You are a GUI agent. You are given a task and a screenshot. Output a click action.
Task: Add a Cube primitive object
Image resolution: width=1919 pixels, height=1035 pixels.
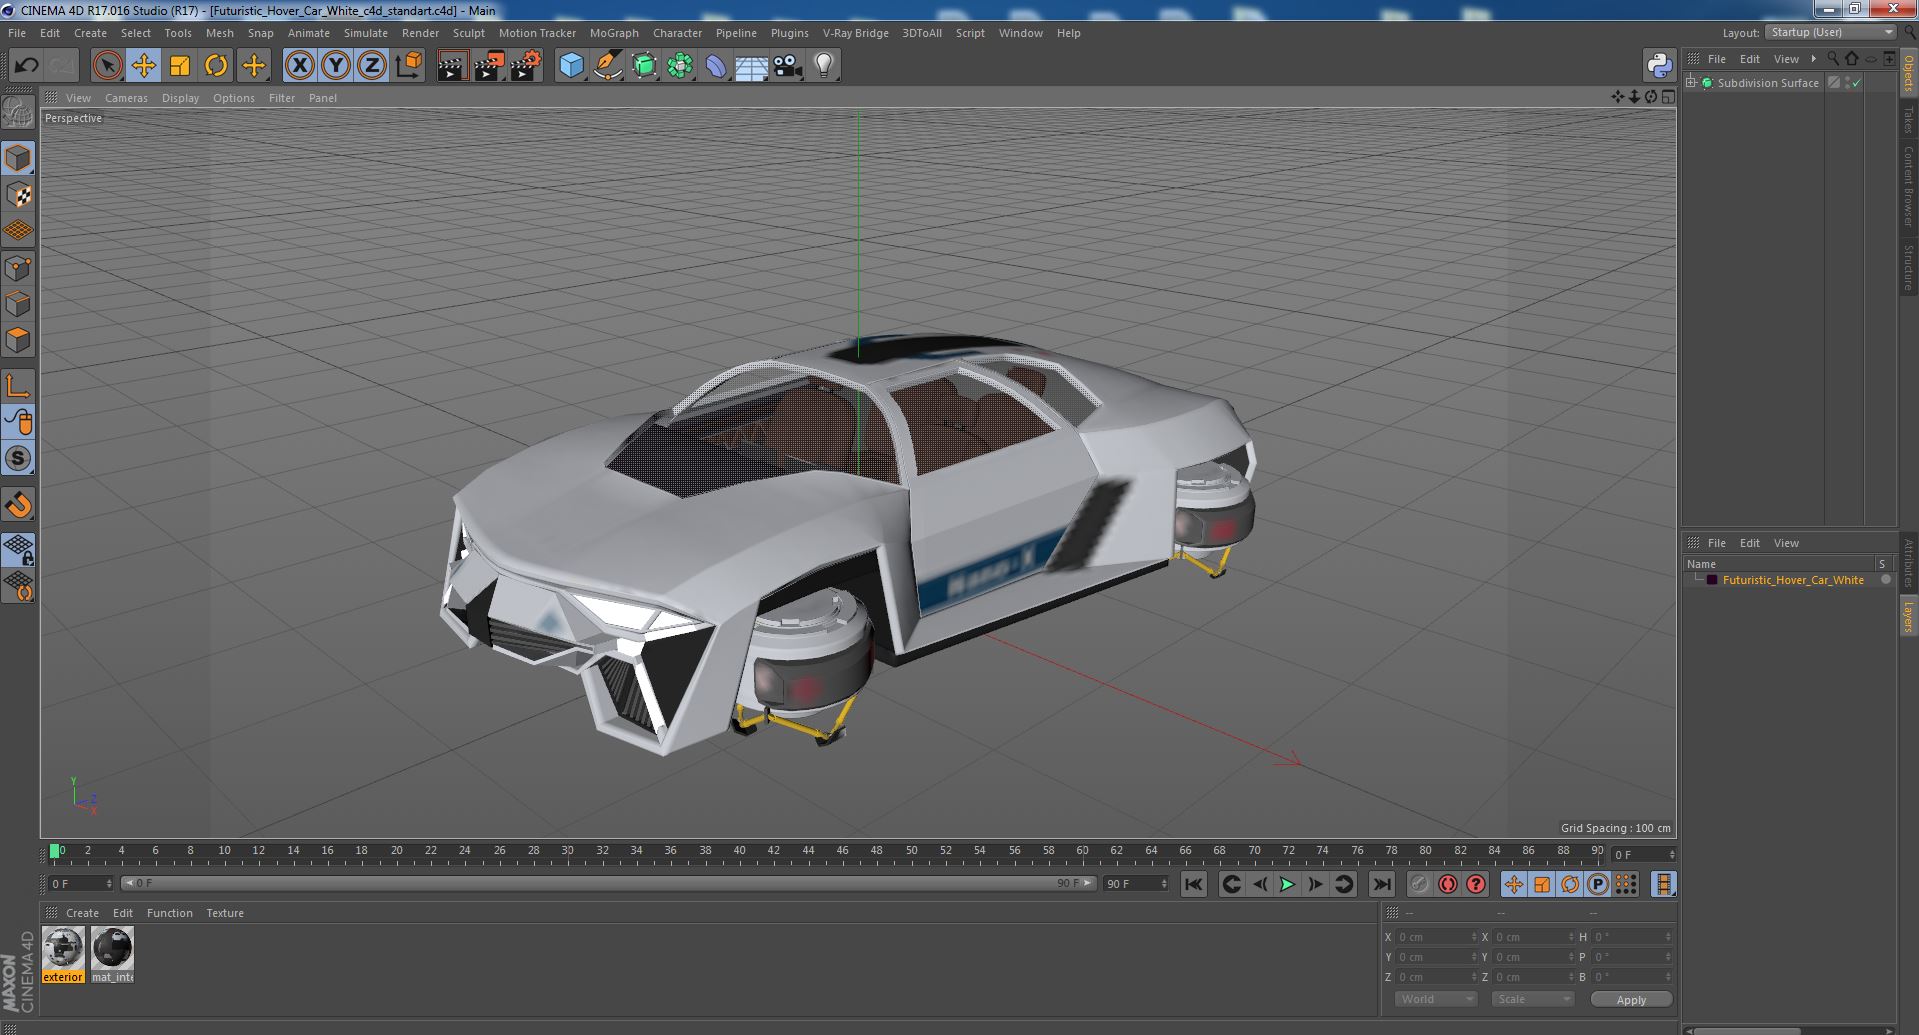(x=571, y=66)
